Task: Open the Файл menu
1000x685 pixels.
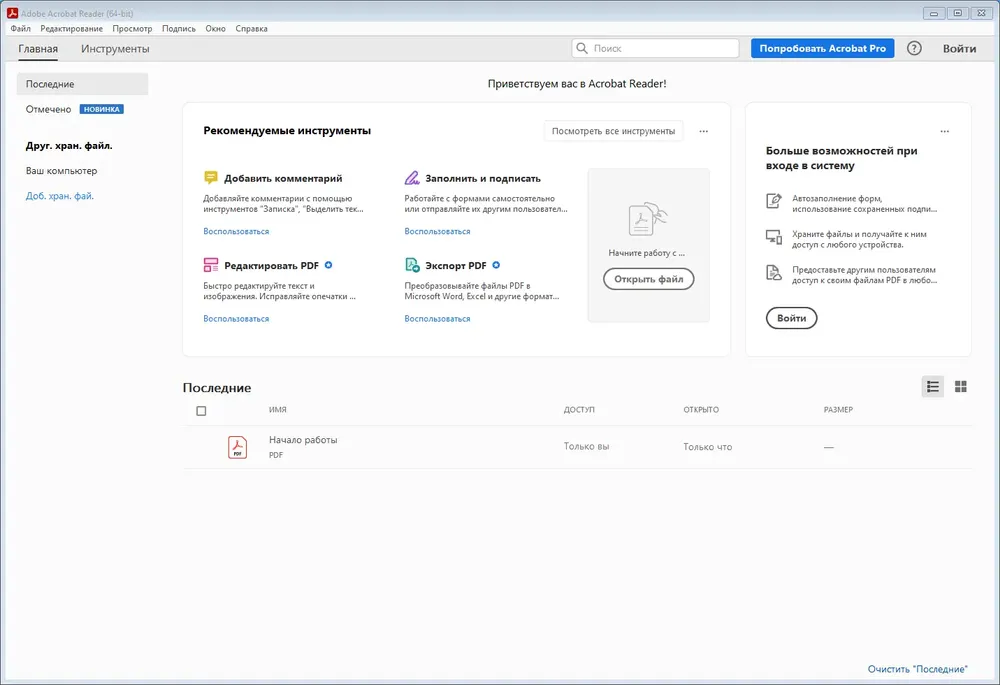Action: 20,29
